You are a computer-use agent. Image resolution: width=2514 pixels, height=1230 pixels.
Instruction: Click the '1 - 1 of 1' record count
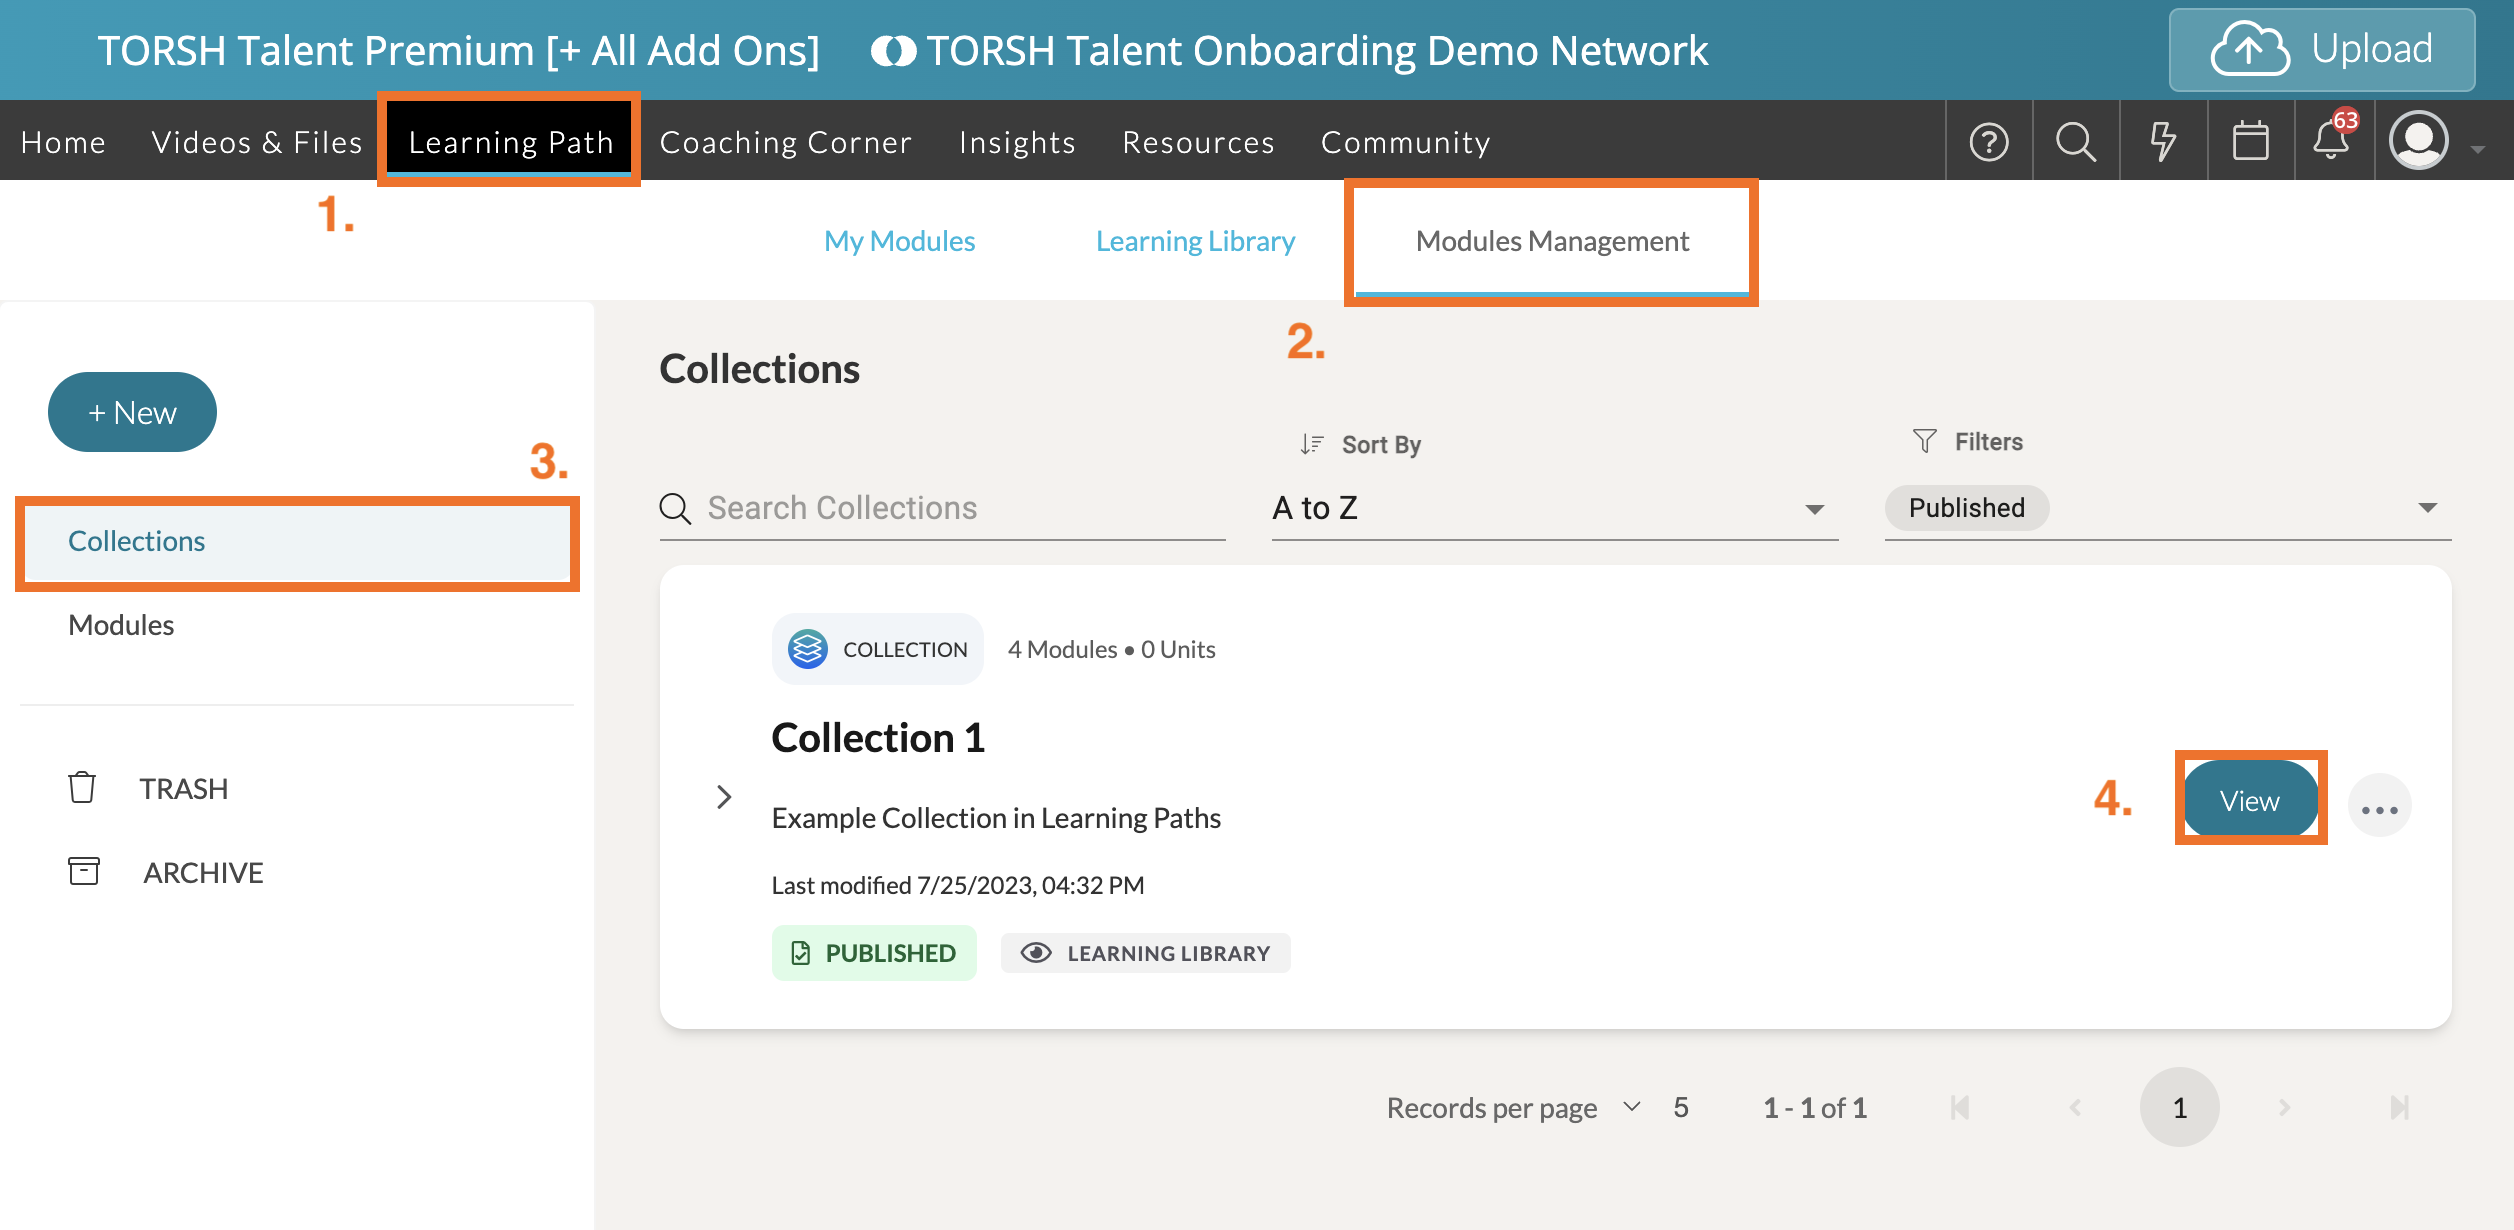click(x=1815, y=1108)
